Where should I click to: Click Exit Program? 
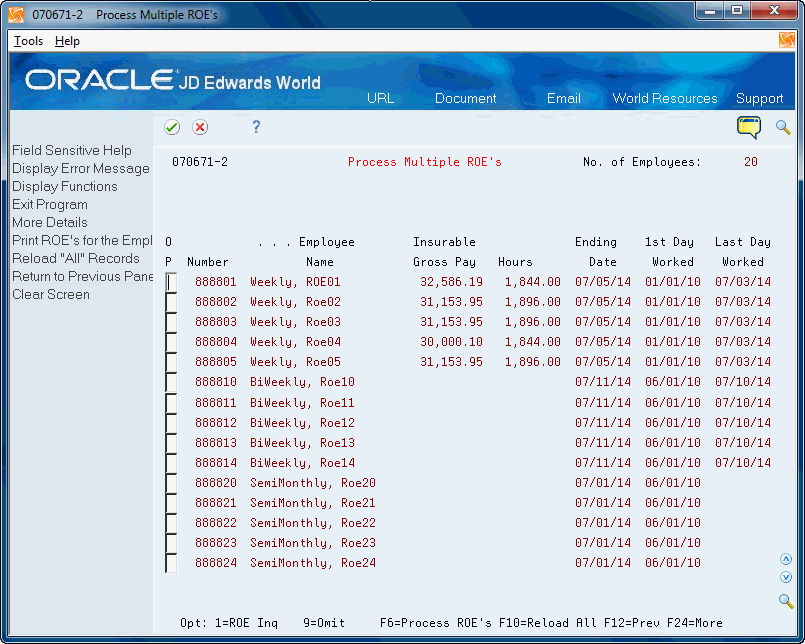pyautogui.click(x=50, y=204)
